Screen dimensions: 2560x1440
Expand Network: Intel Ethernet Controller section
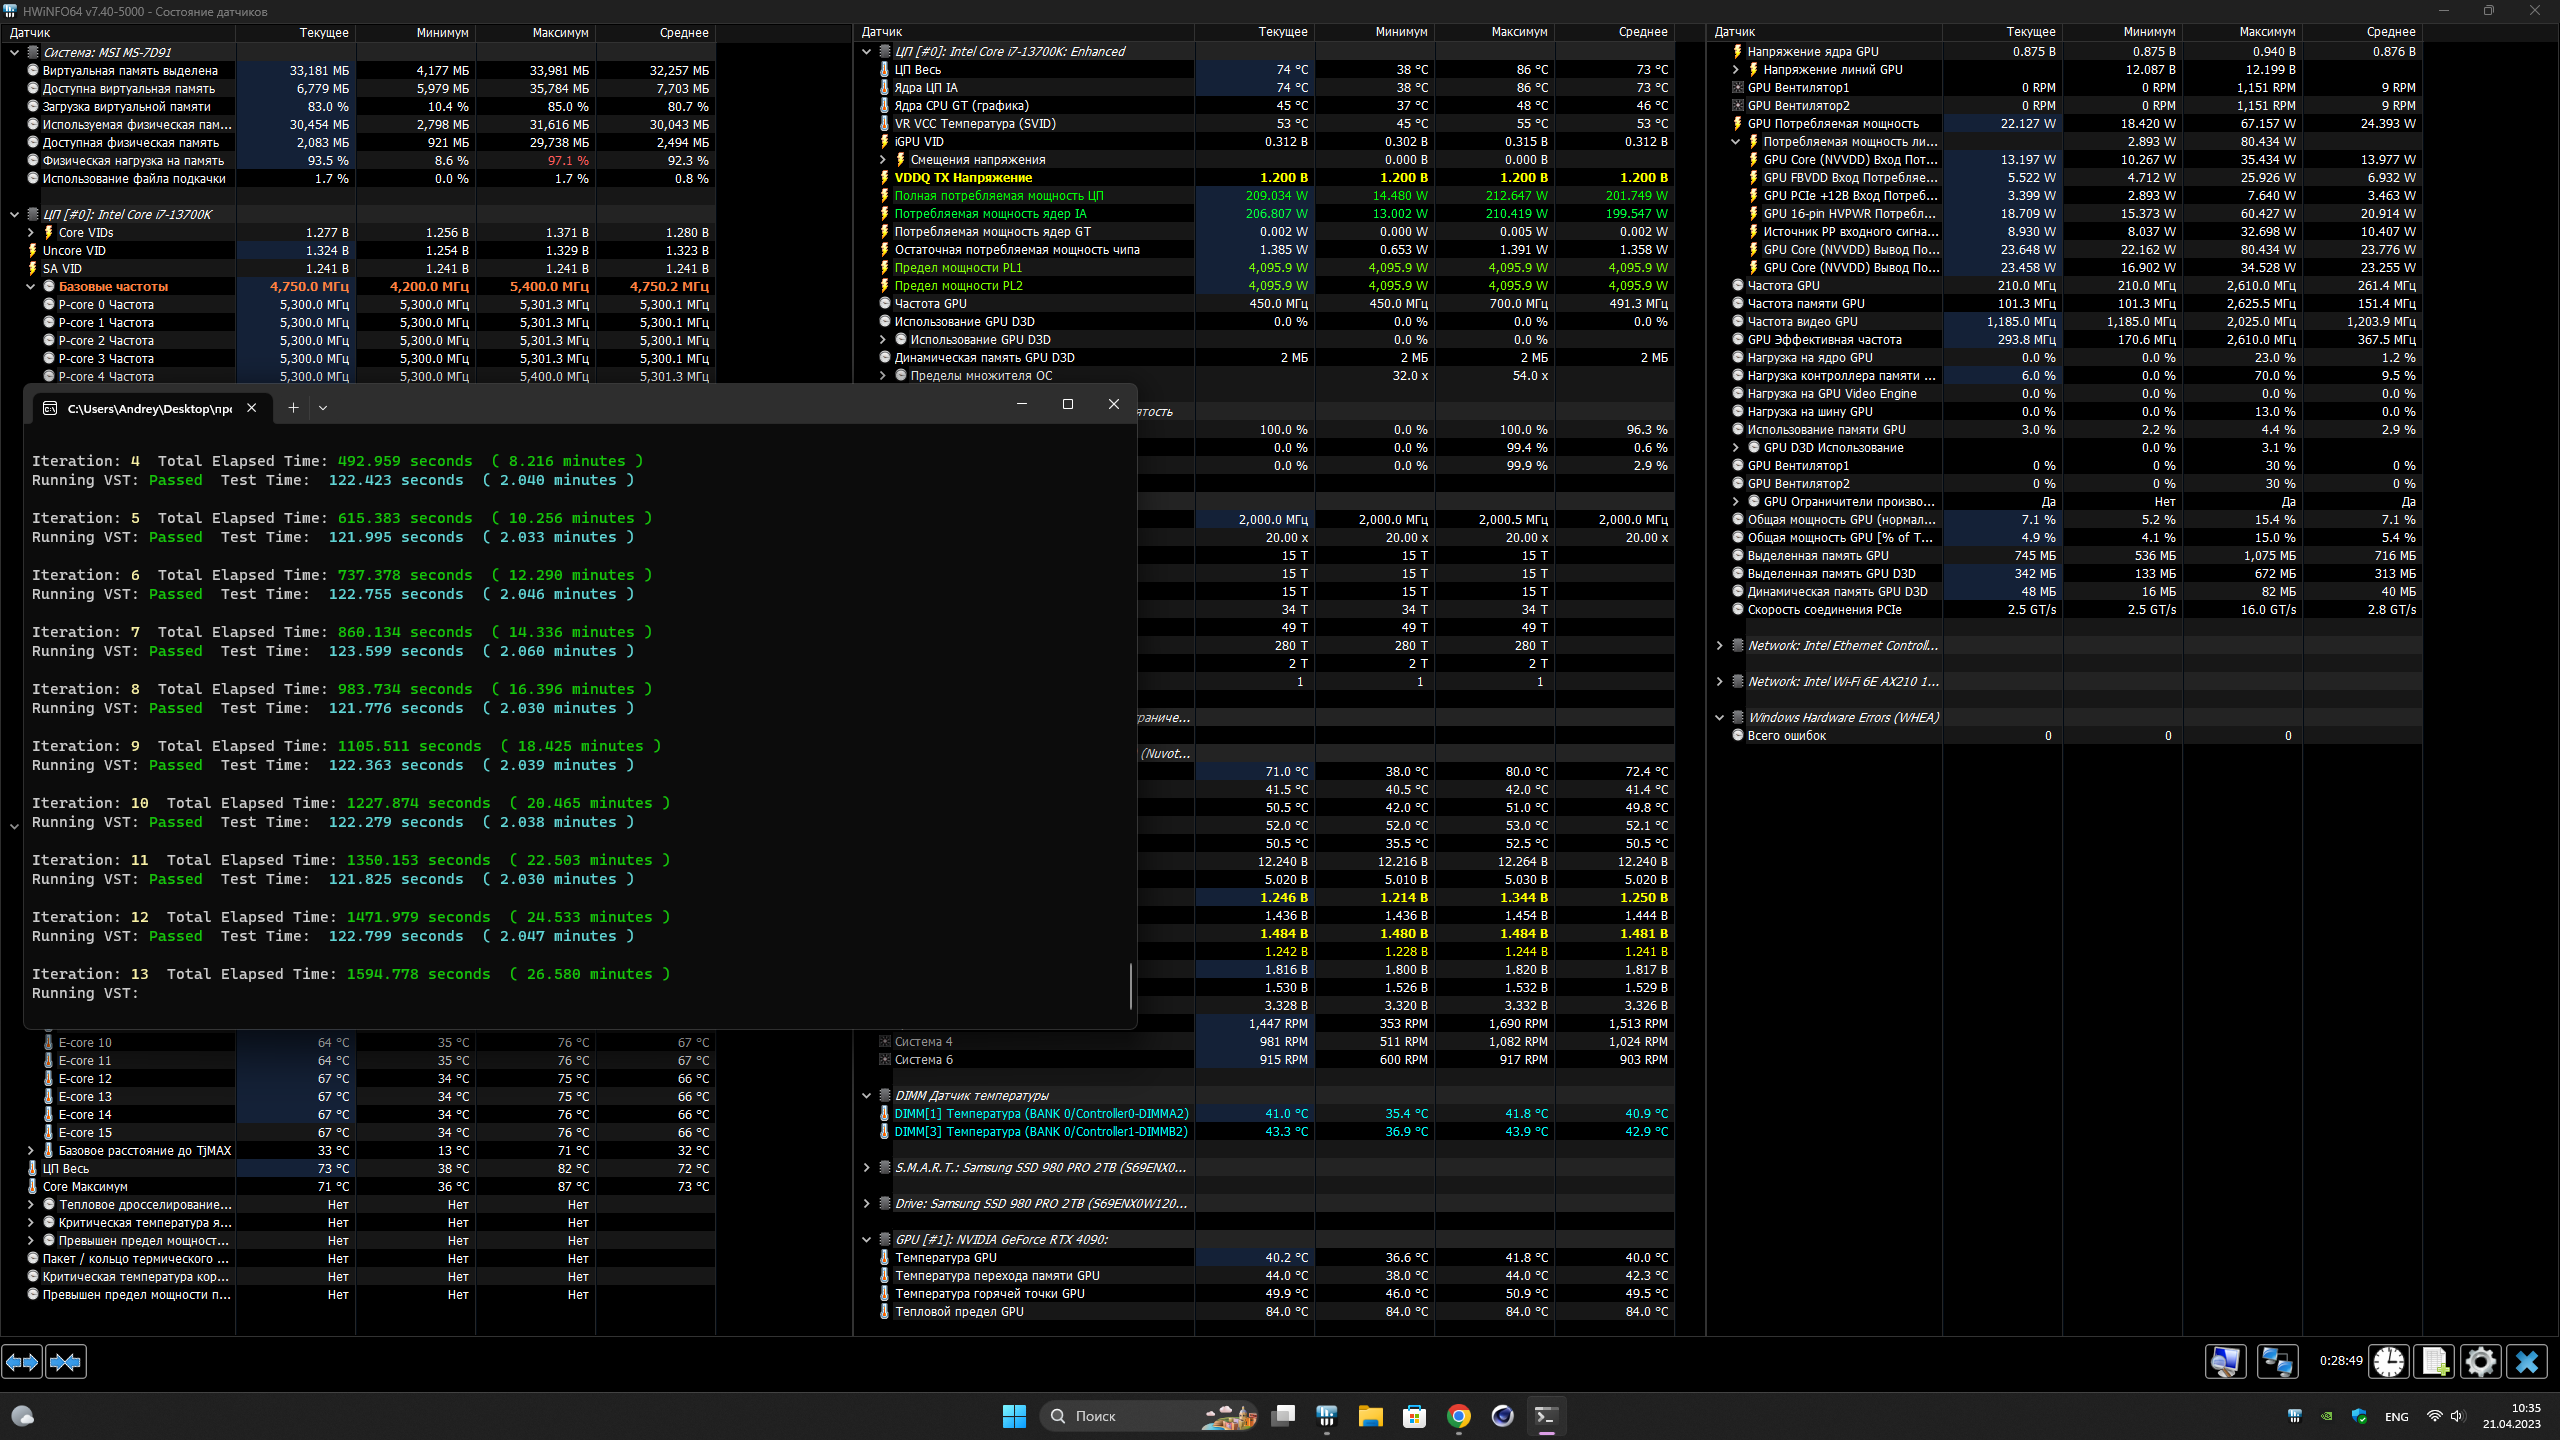coord(1720,645)
